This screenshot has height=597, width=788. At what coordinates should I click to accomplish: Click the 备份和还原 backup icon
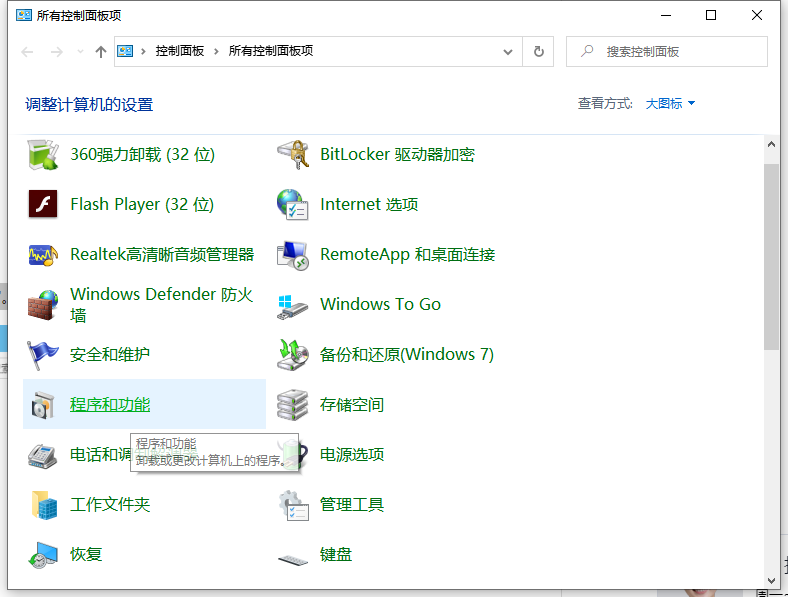pyautogui.click(x=292, y=355)
